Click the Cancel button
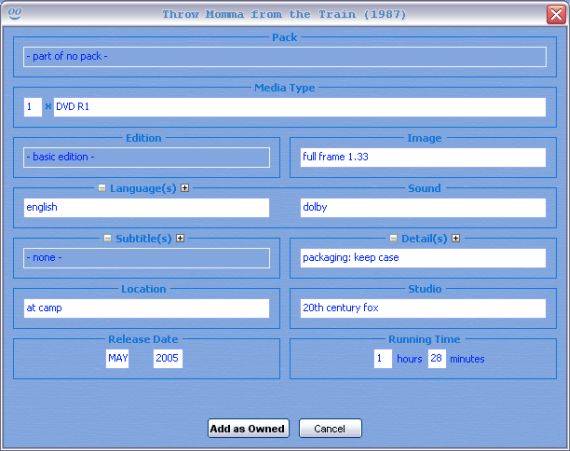The height and width of the screenshot is (451, 570). 330,428
